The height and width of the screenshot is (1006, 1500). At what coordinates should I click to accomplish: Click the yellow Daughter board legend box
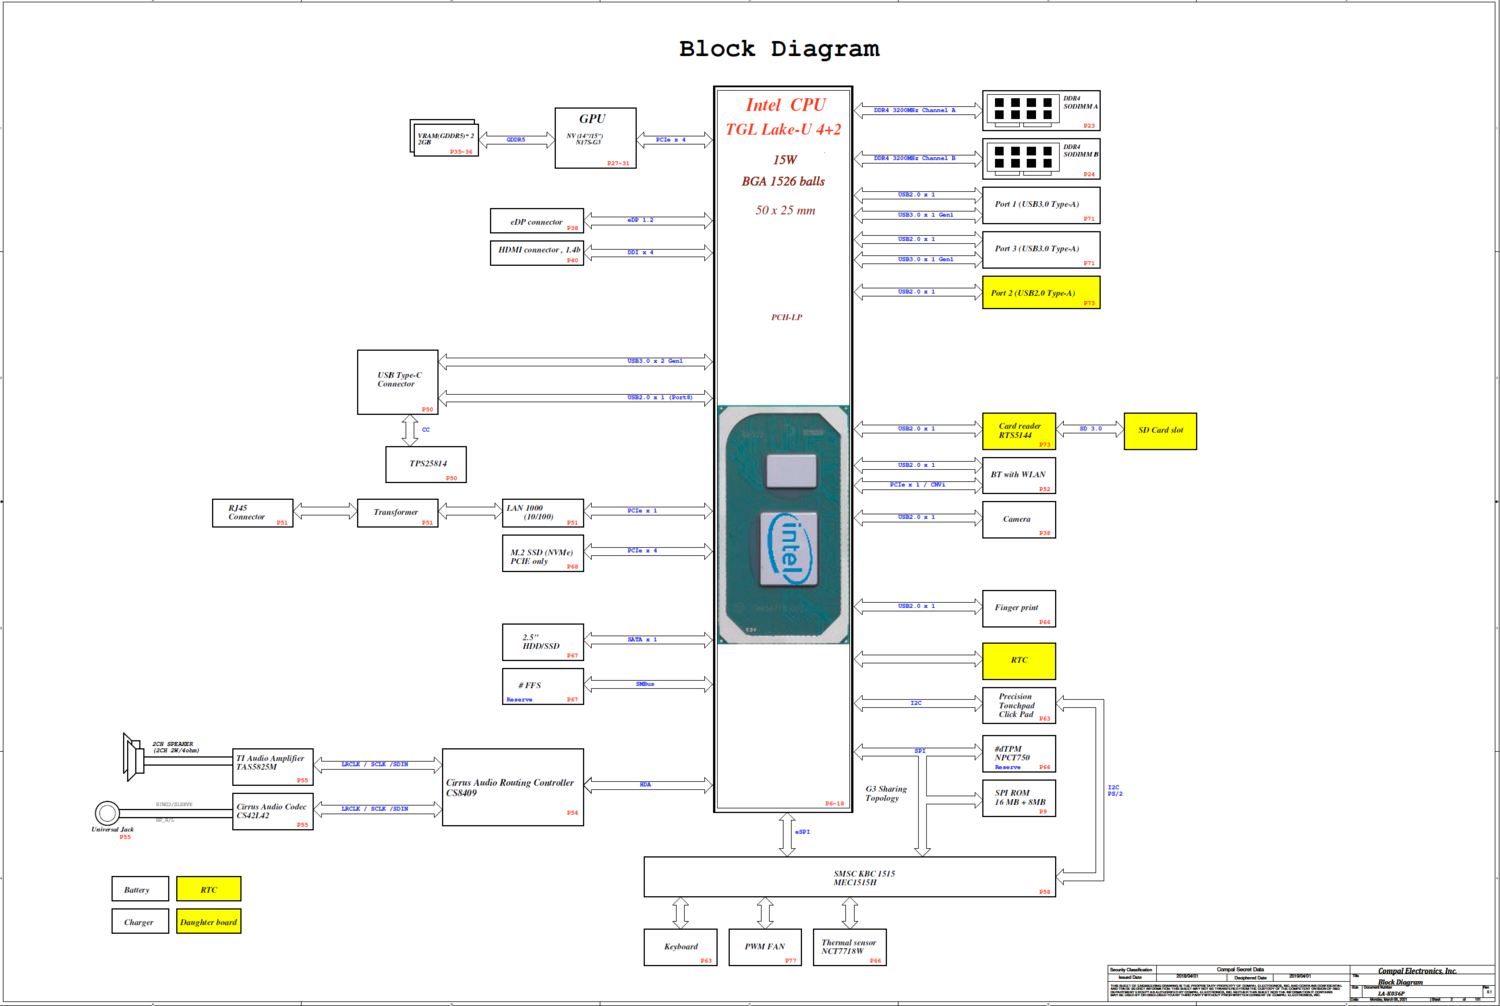click(x=209, y=921)
